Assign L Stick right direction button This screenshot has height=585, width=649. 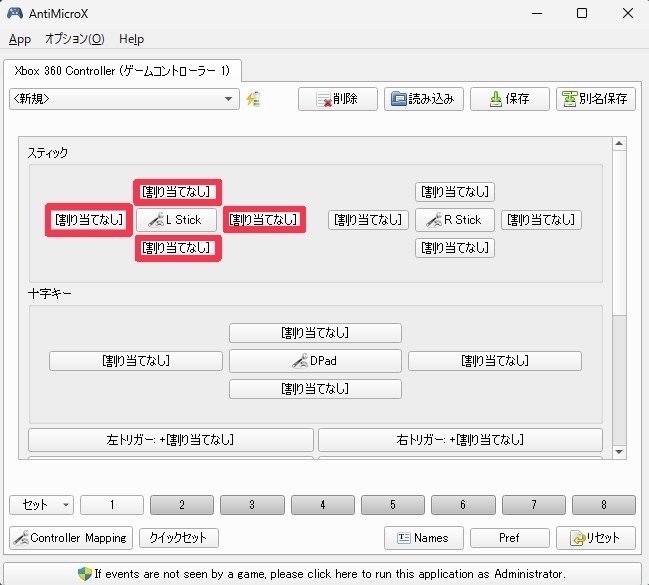(264, 220)
